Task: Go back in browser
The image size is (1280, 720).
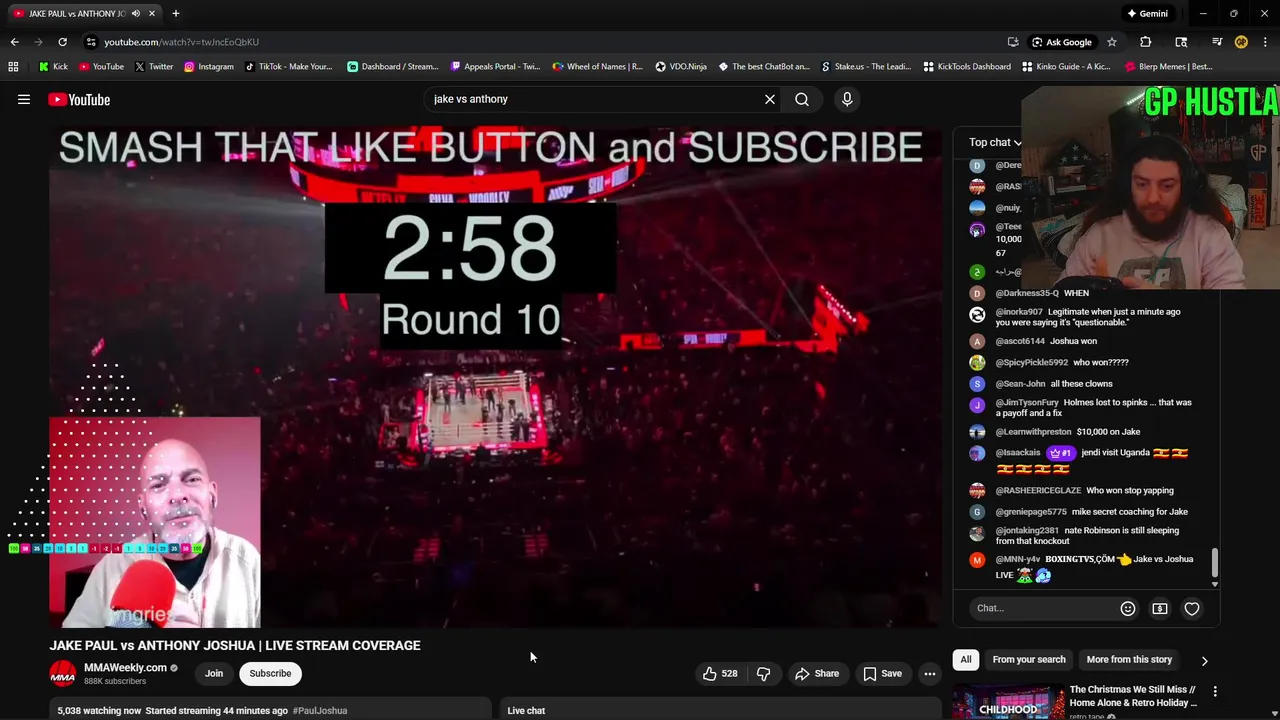Action: [x=14, y=42]
